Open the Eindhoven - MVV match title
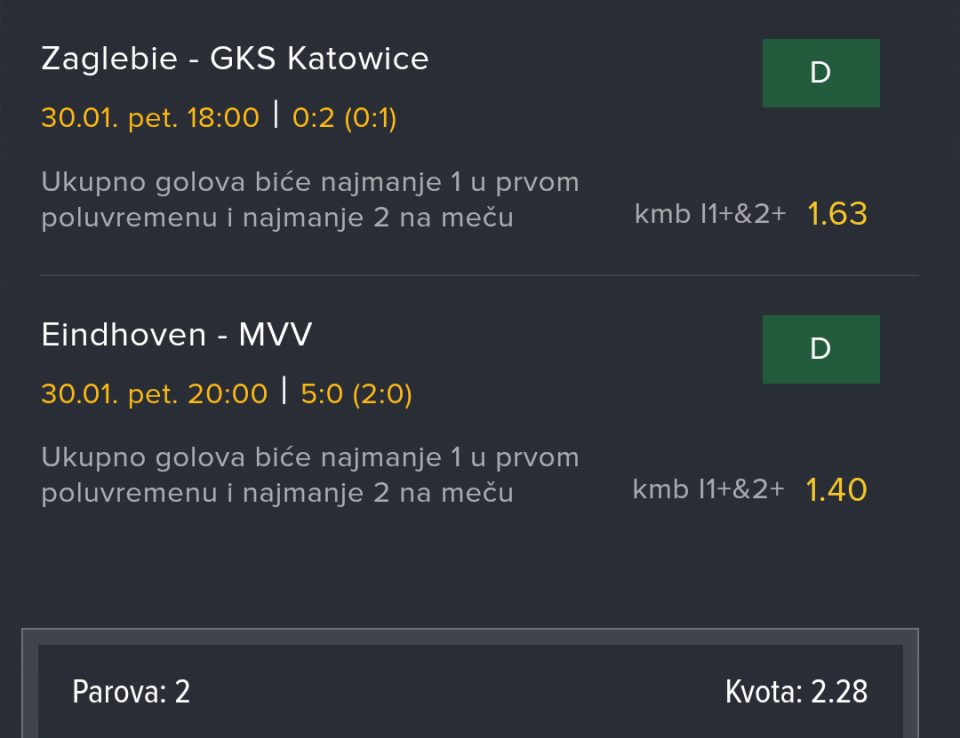The width and height of the screenshot is (960, 738). tap(177, 335)
